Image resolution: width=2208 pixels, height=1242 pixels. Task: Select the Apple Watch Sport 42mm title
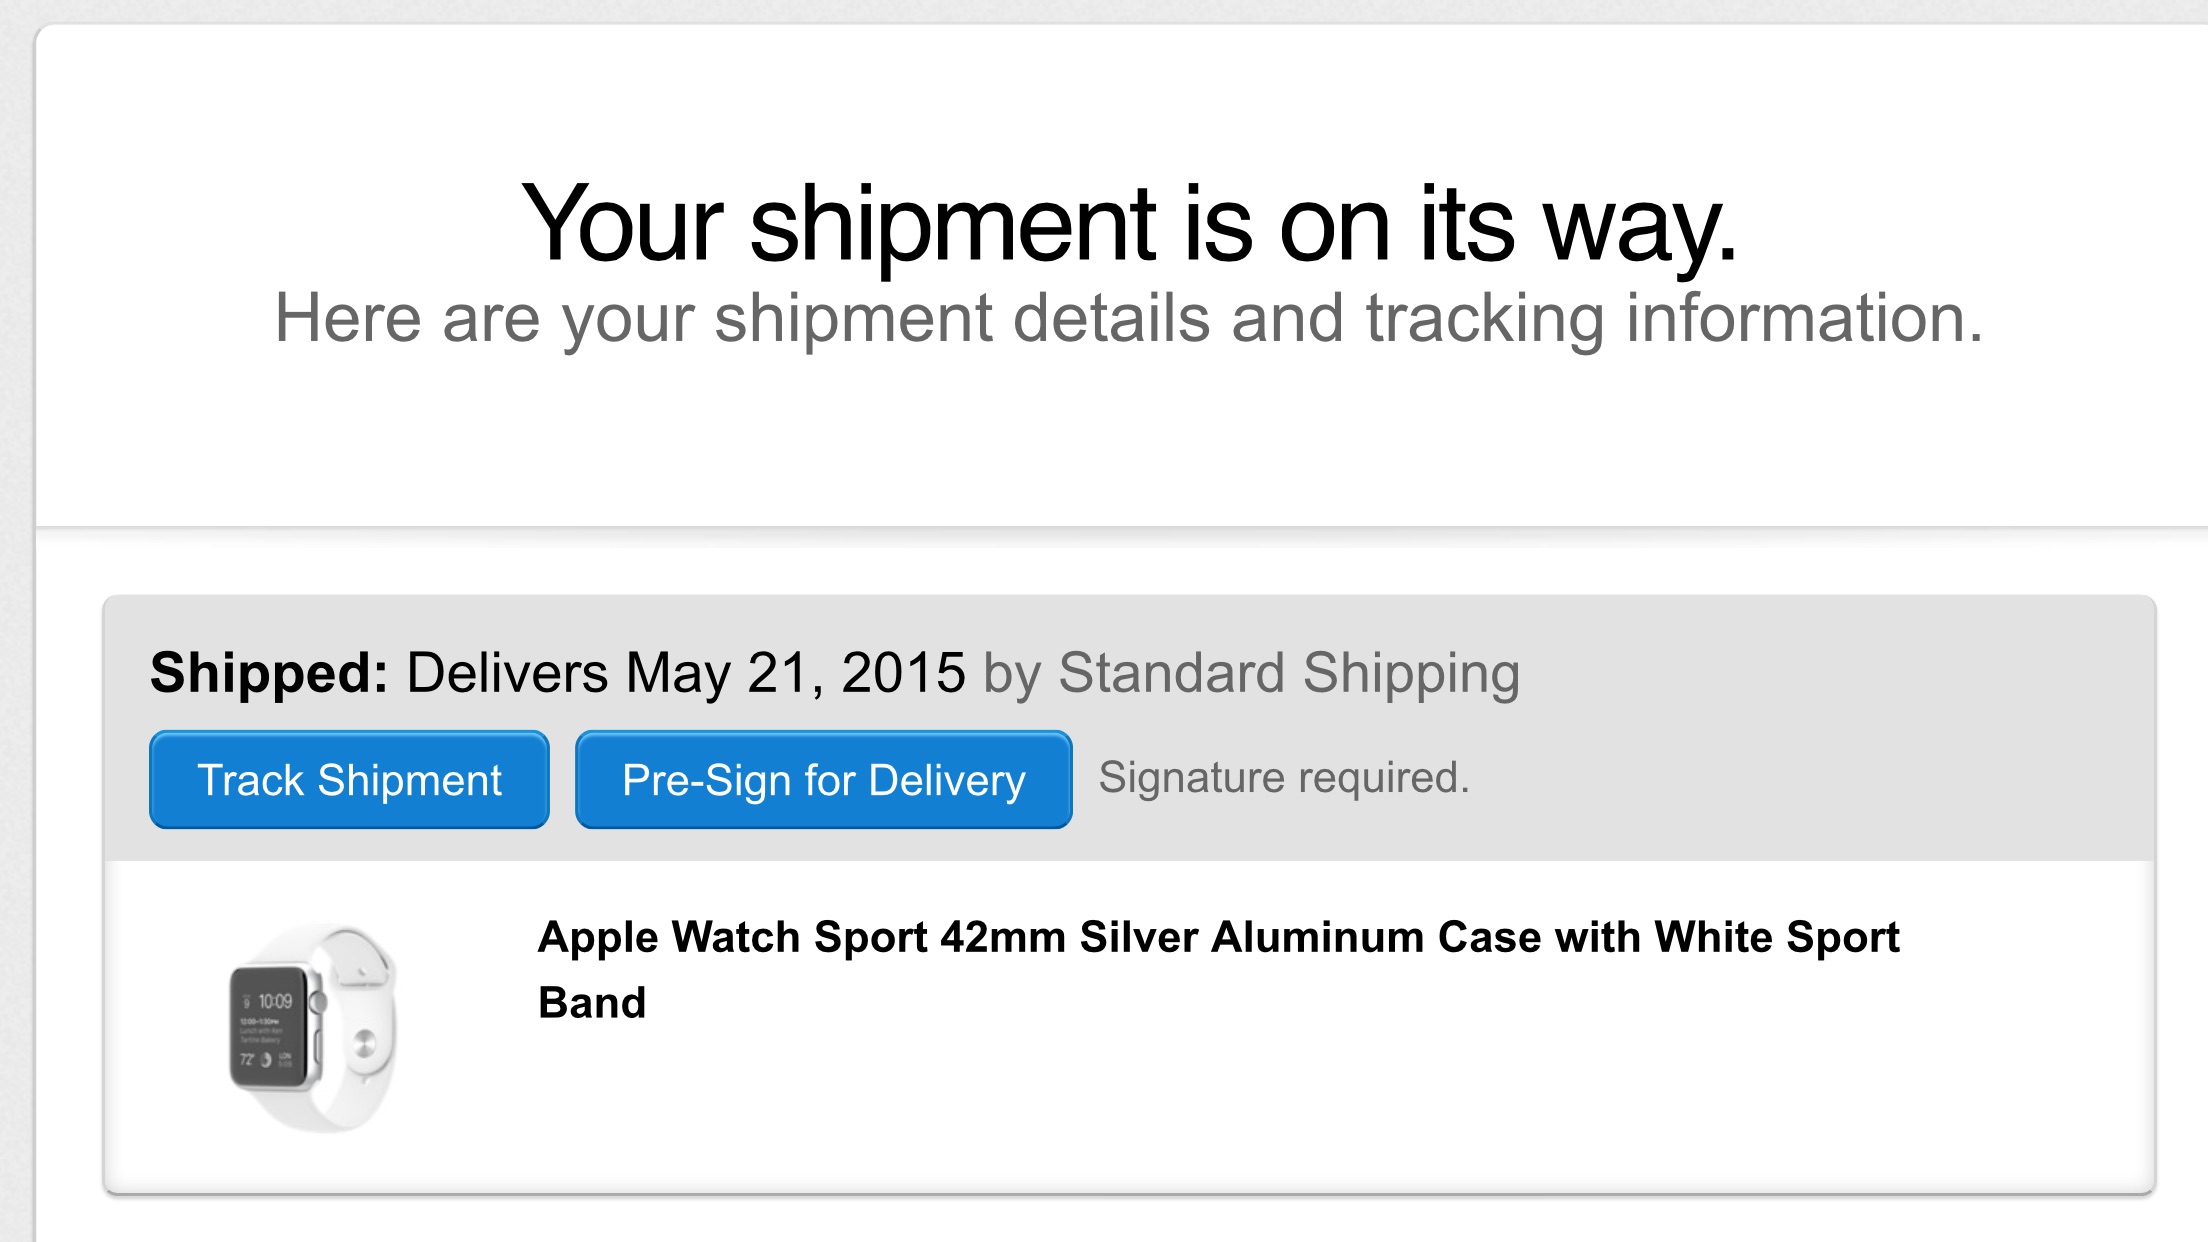coord(804,938)
